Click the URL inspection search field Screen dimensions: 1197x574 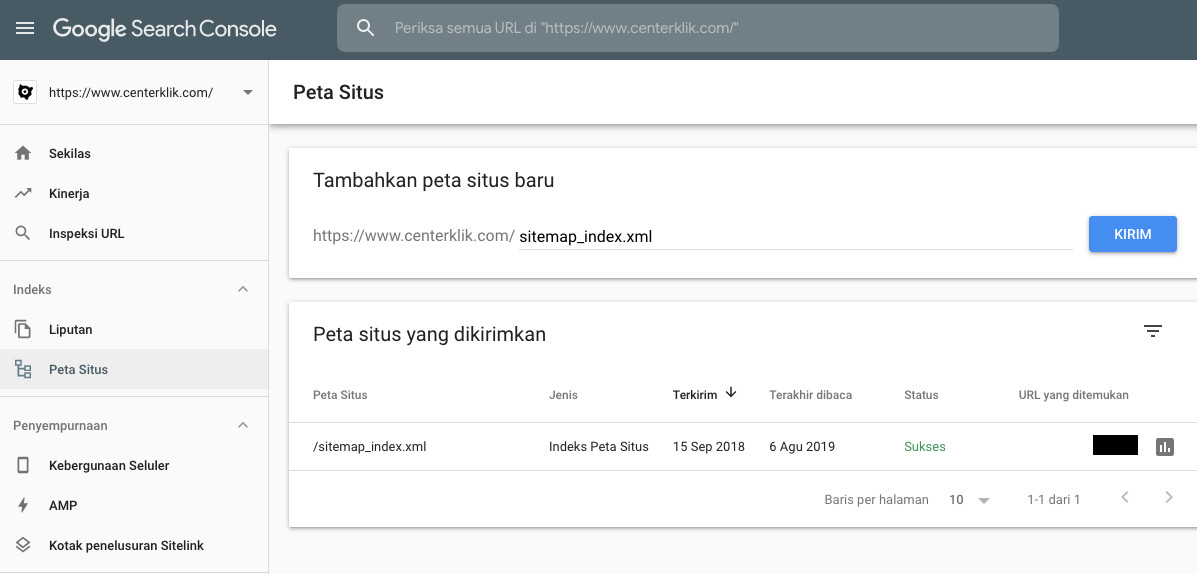pos(698,28)
